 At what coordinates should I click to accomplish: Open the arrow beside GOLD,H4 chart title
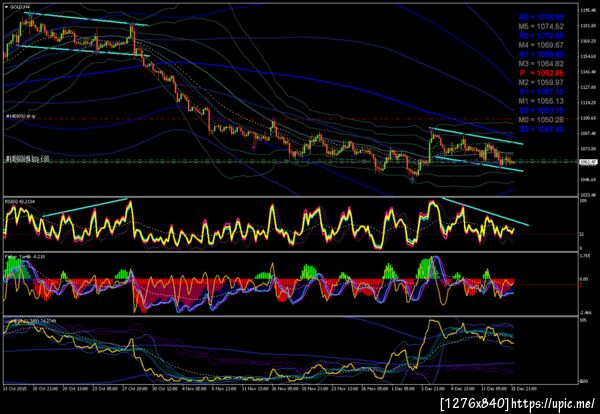click(6, 7)
